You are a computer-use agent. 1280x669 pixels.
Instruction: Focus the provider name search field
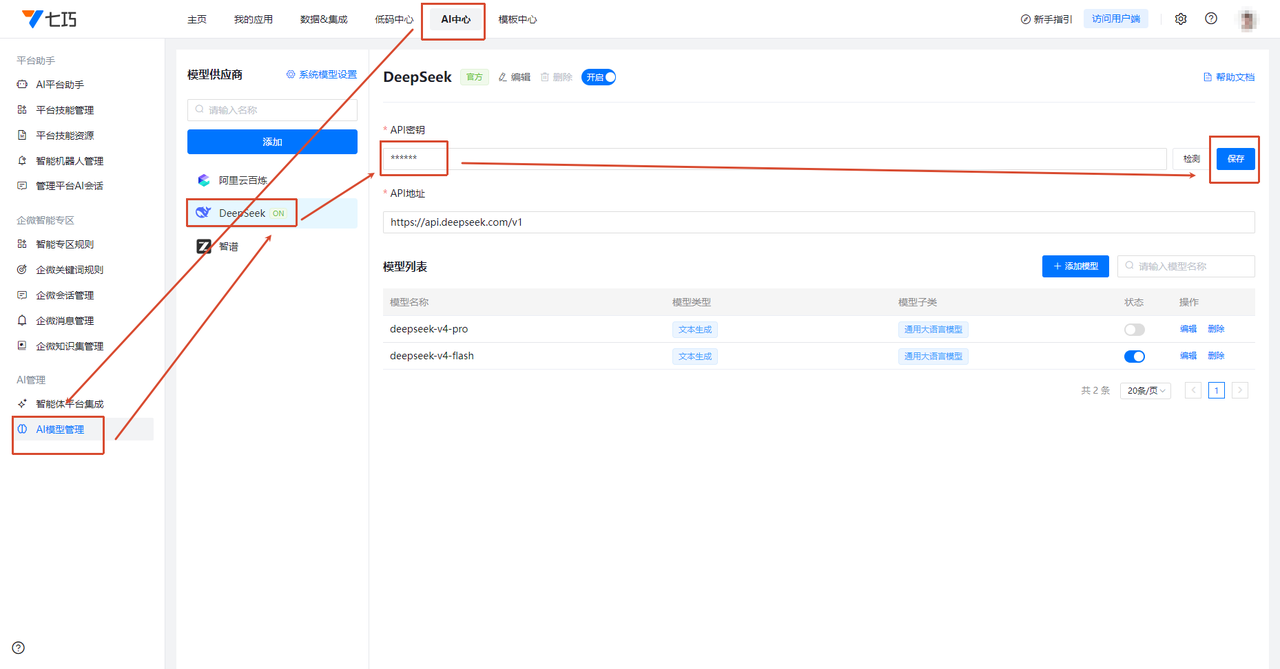tap(272, 110)
